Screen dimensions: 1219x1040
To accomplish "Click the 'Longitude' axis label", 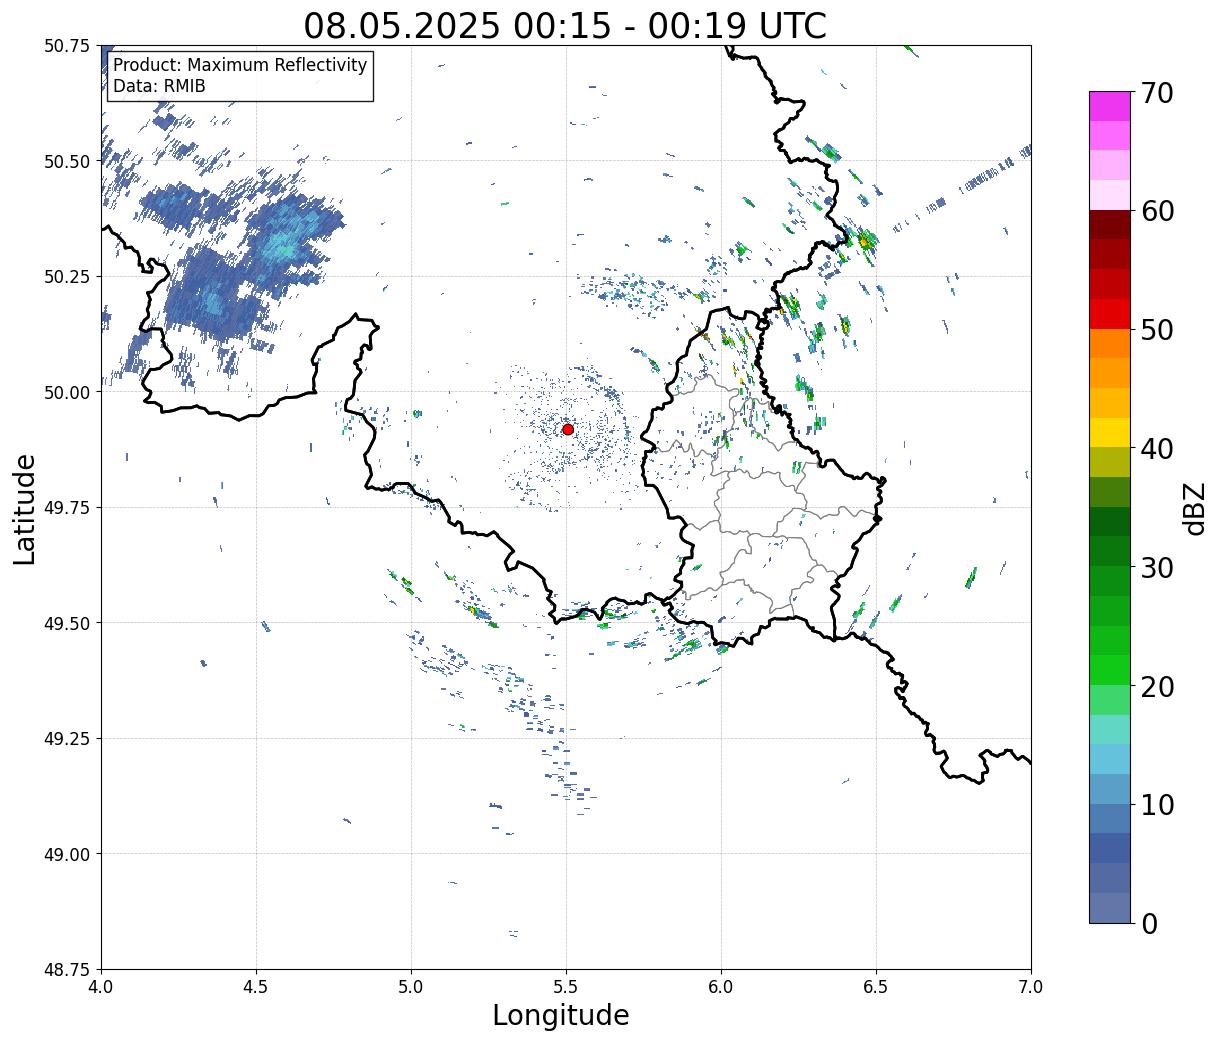I will point(561,1015).
